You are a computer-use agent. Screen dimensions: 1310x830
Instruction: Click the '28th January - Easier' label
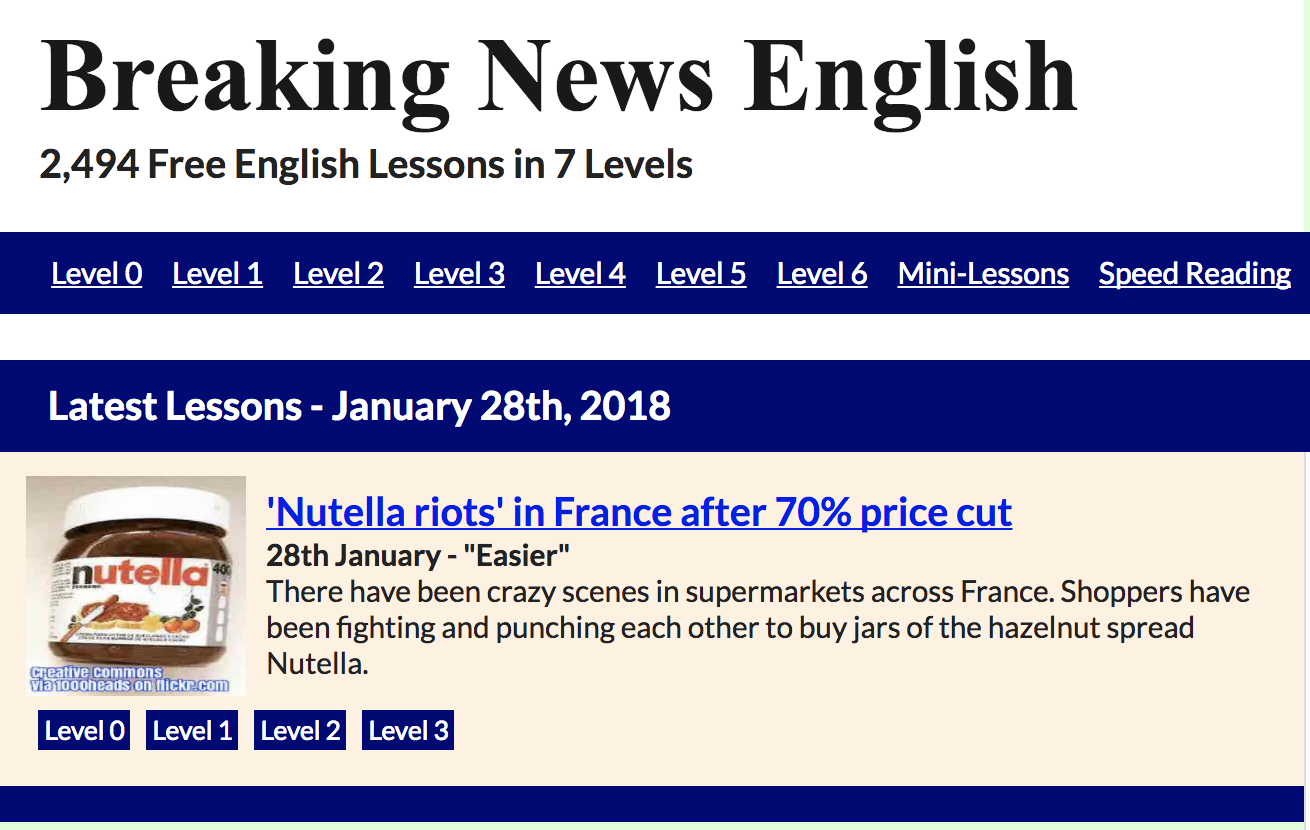(418, 556)
